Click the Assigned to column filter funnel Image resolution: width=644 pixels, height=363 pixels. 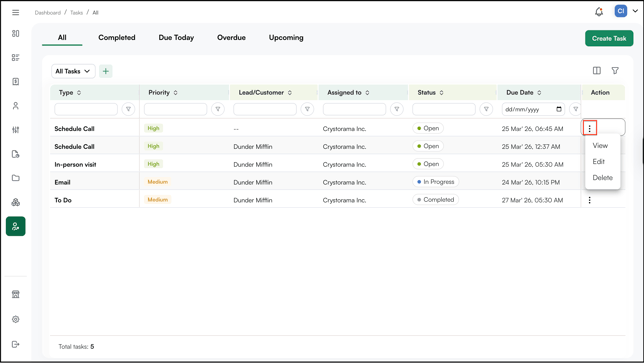(x=397, y=109)
